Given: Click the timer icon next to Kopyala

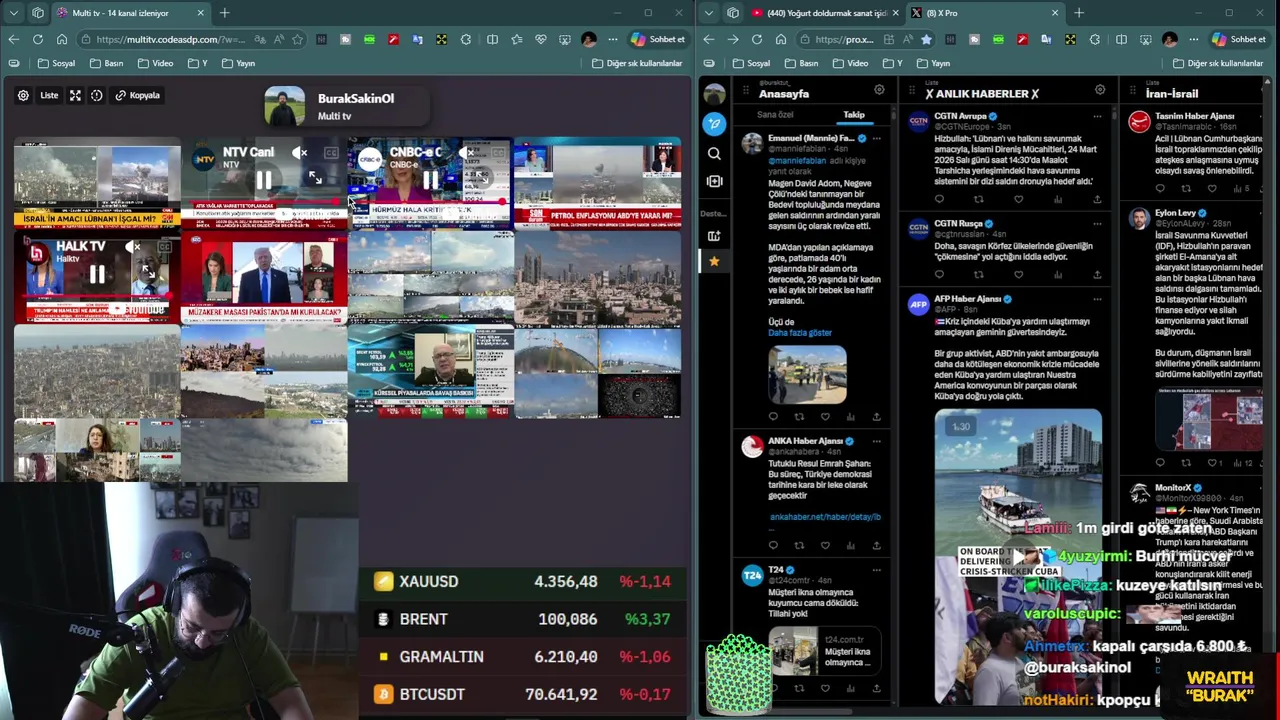Looking at the screenshot, I should click(x=97, y=95).
